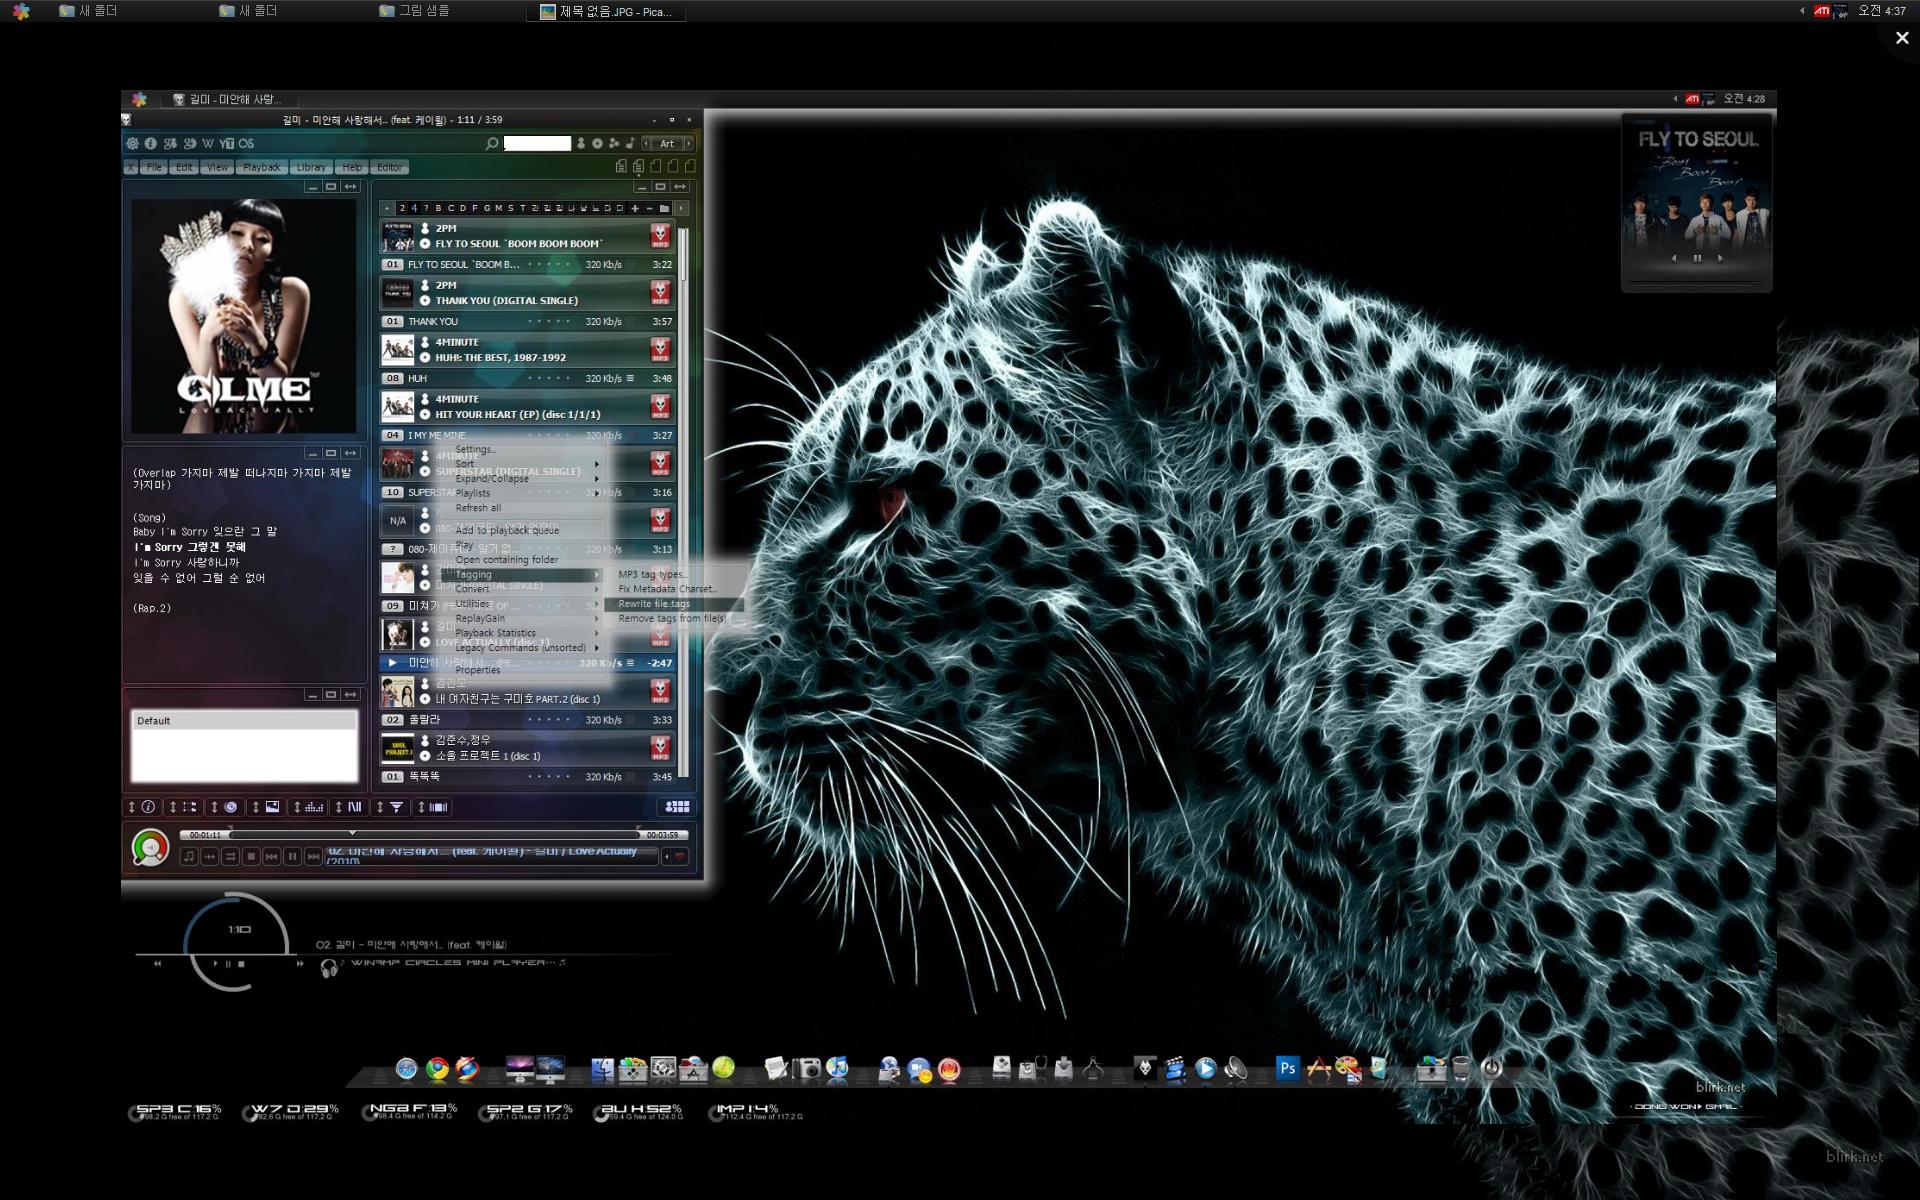Skip to previous track in player
The height and width of the screenshot is (1200, 1920).
(x=271, y=857)
